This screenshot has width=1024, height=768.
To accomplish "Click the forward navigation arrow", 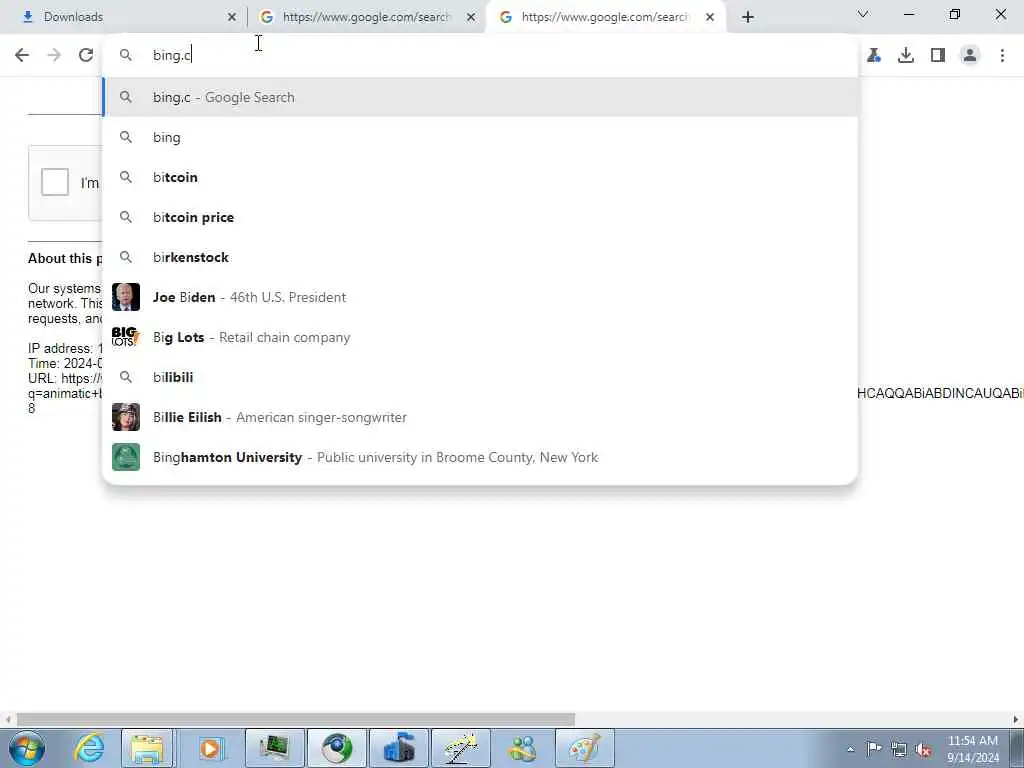I will pos(54,56).
